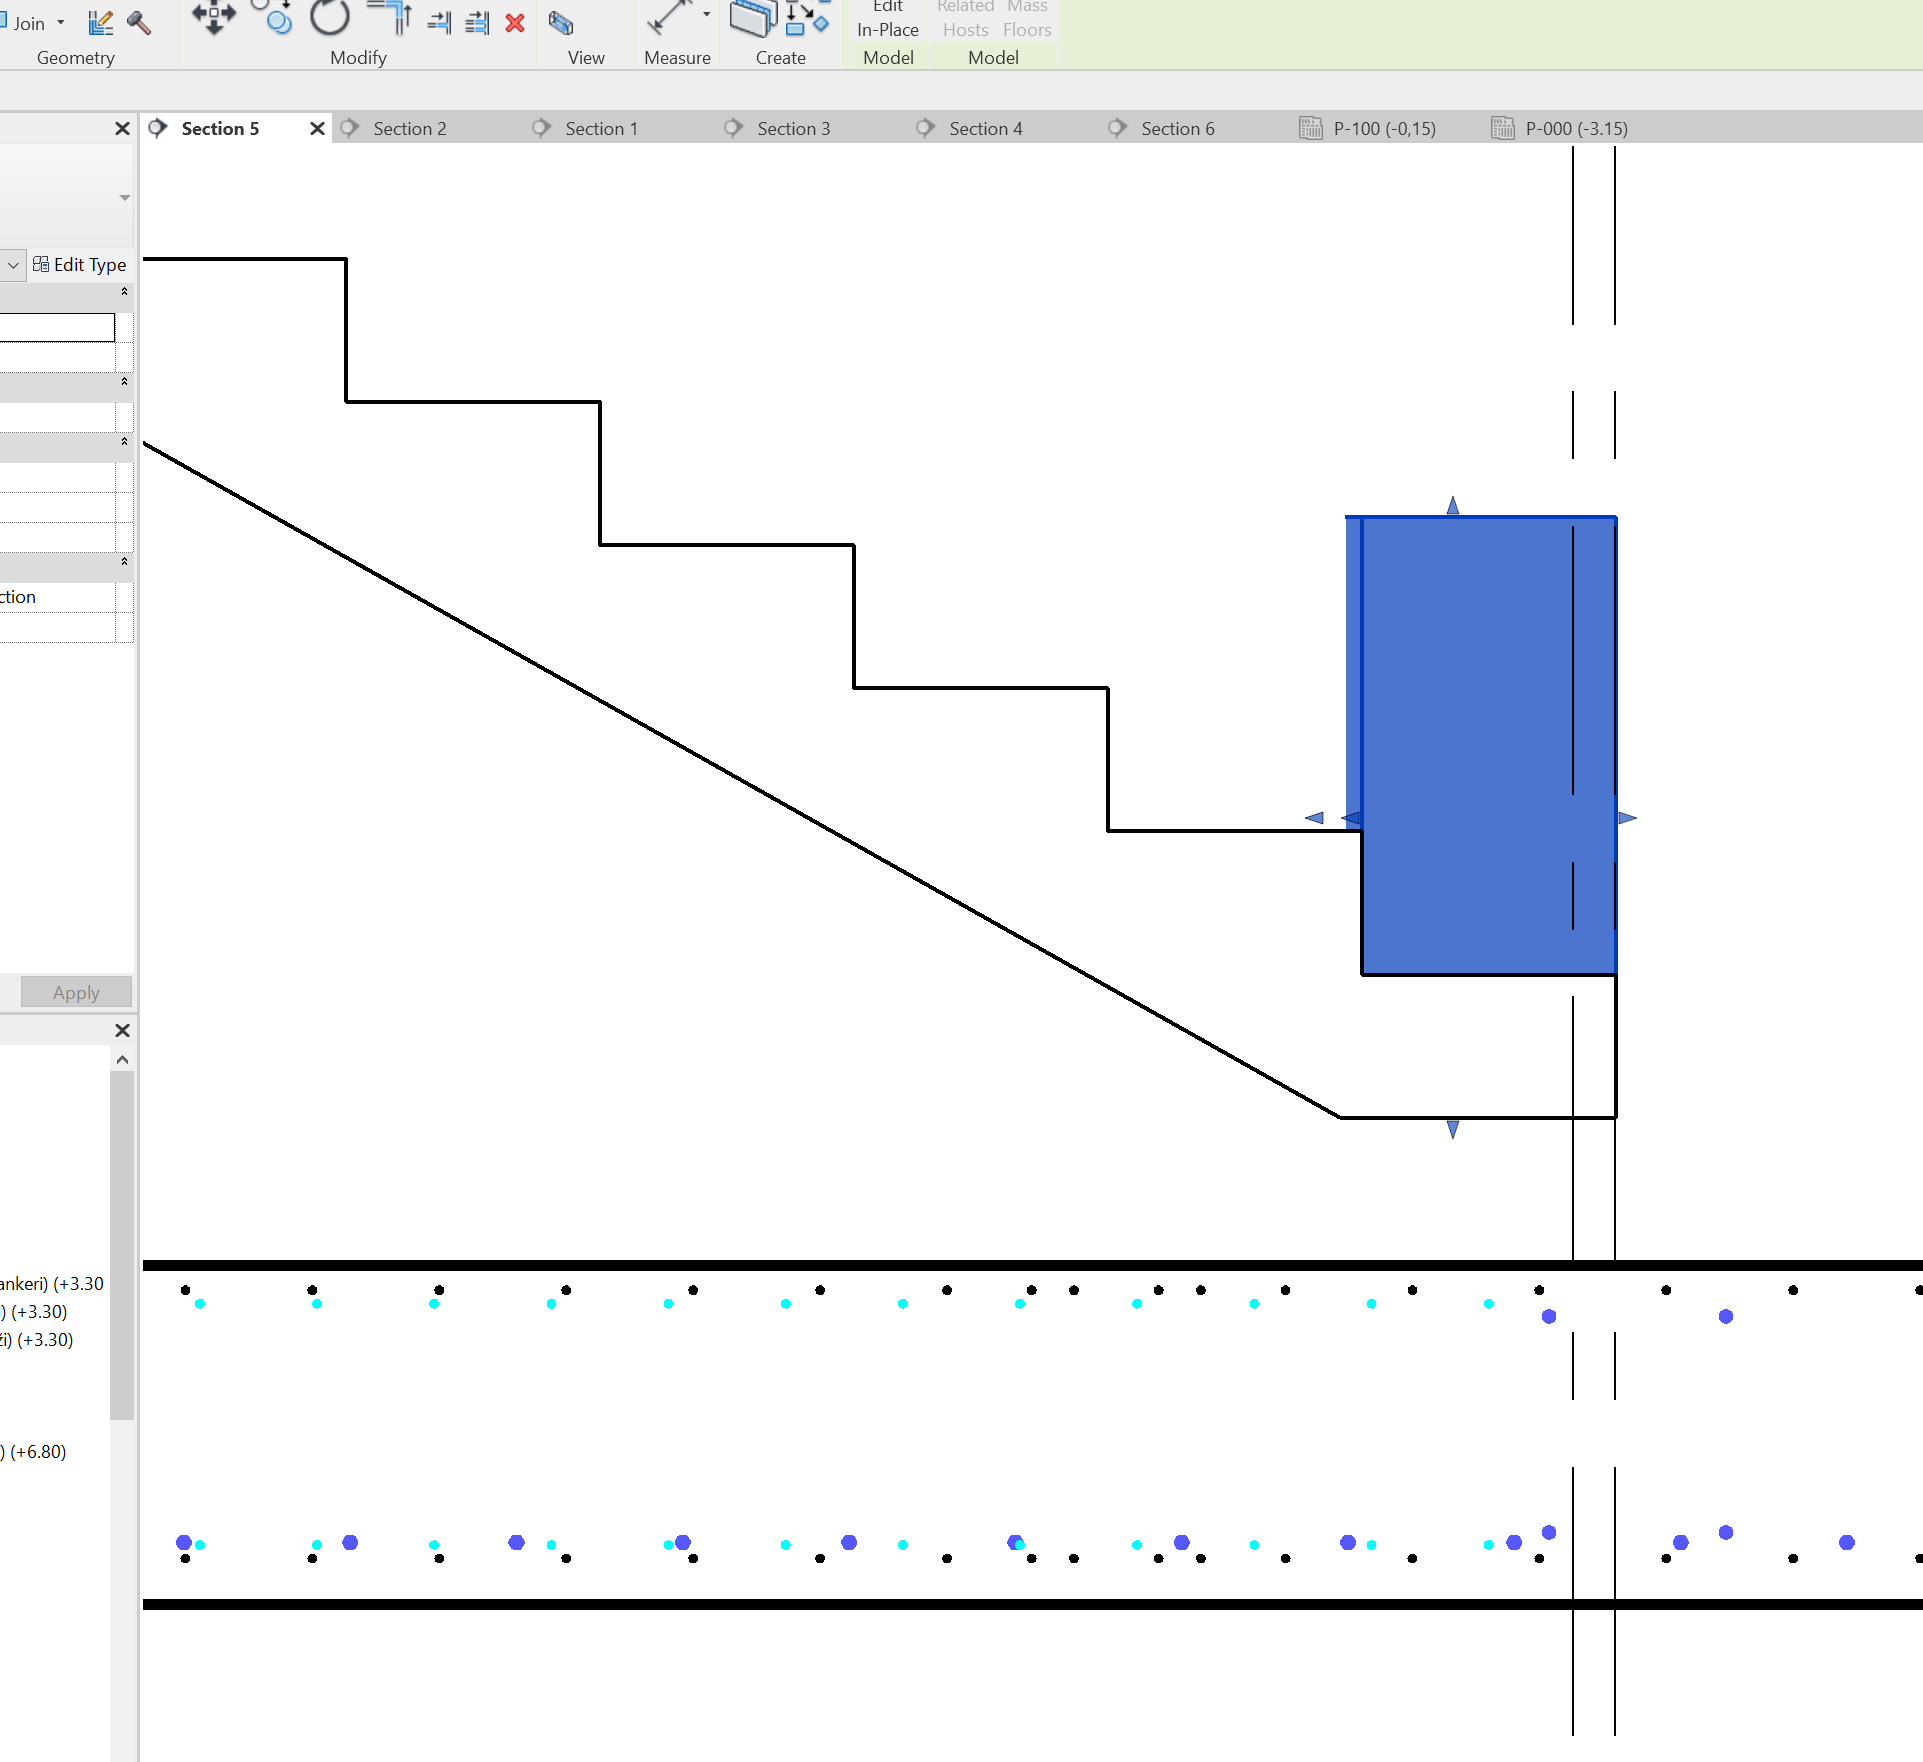Collapse the first Properties group with double chevron

(x=124, y=292)
